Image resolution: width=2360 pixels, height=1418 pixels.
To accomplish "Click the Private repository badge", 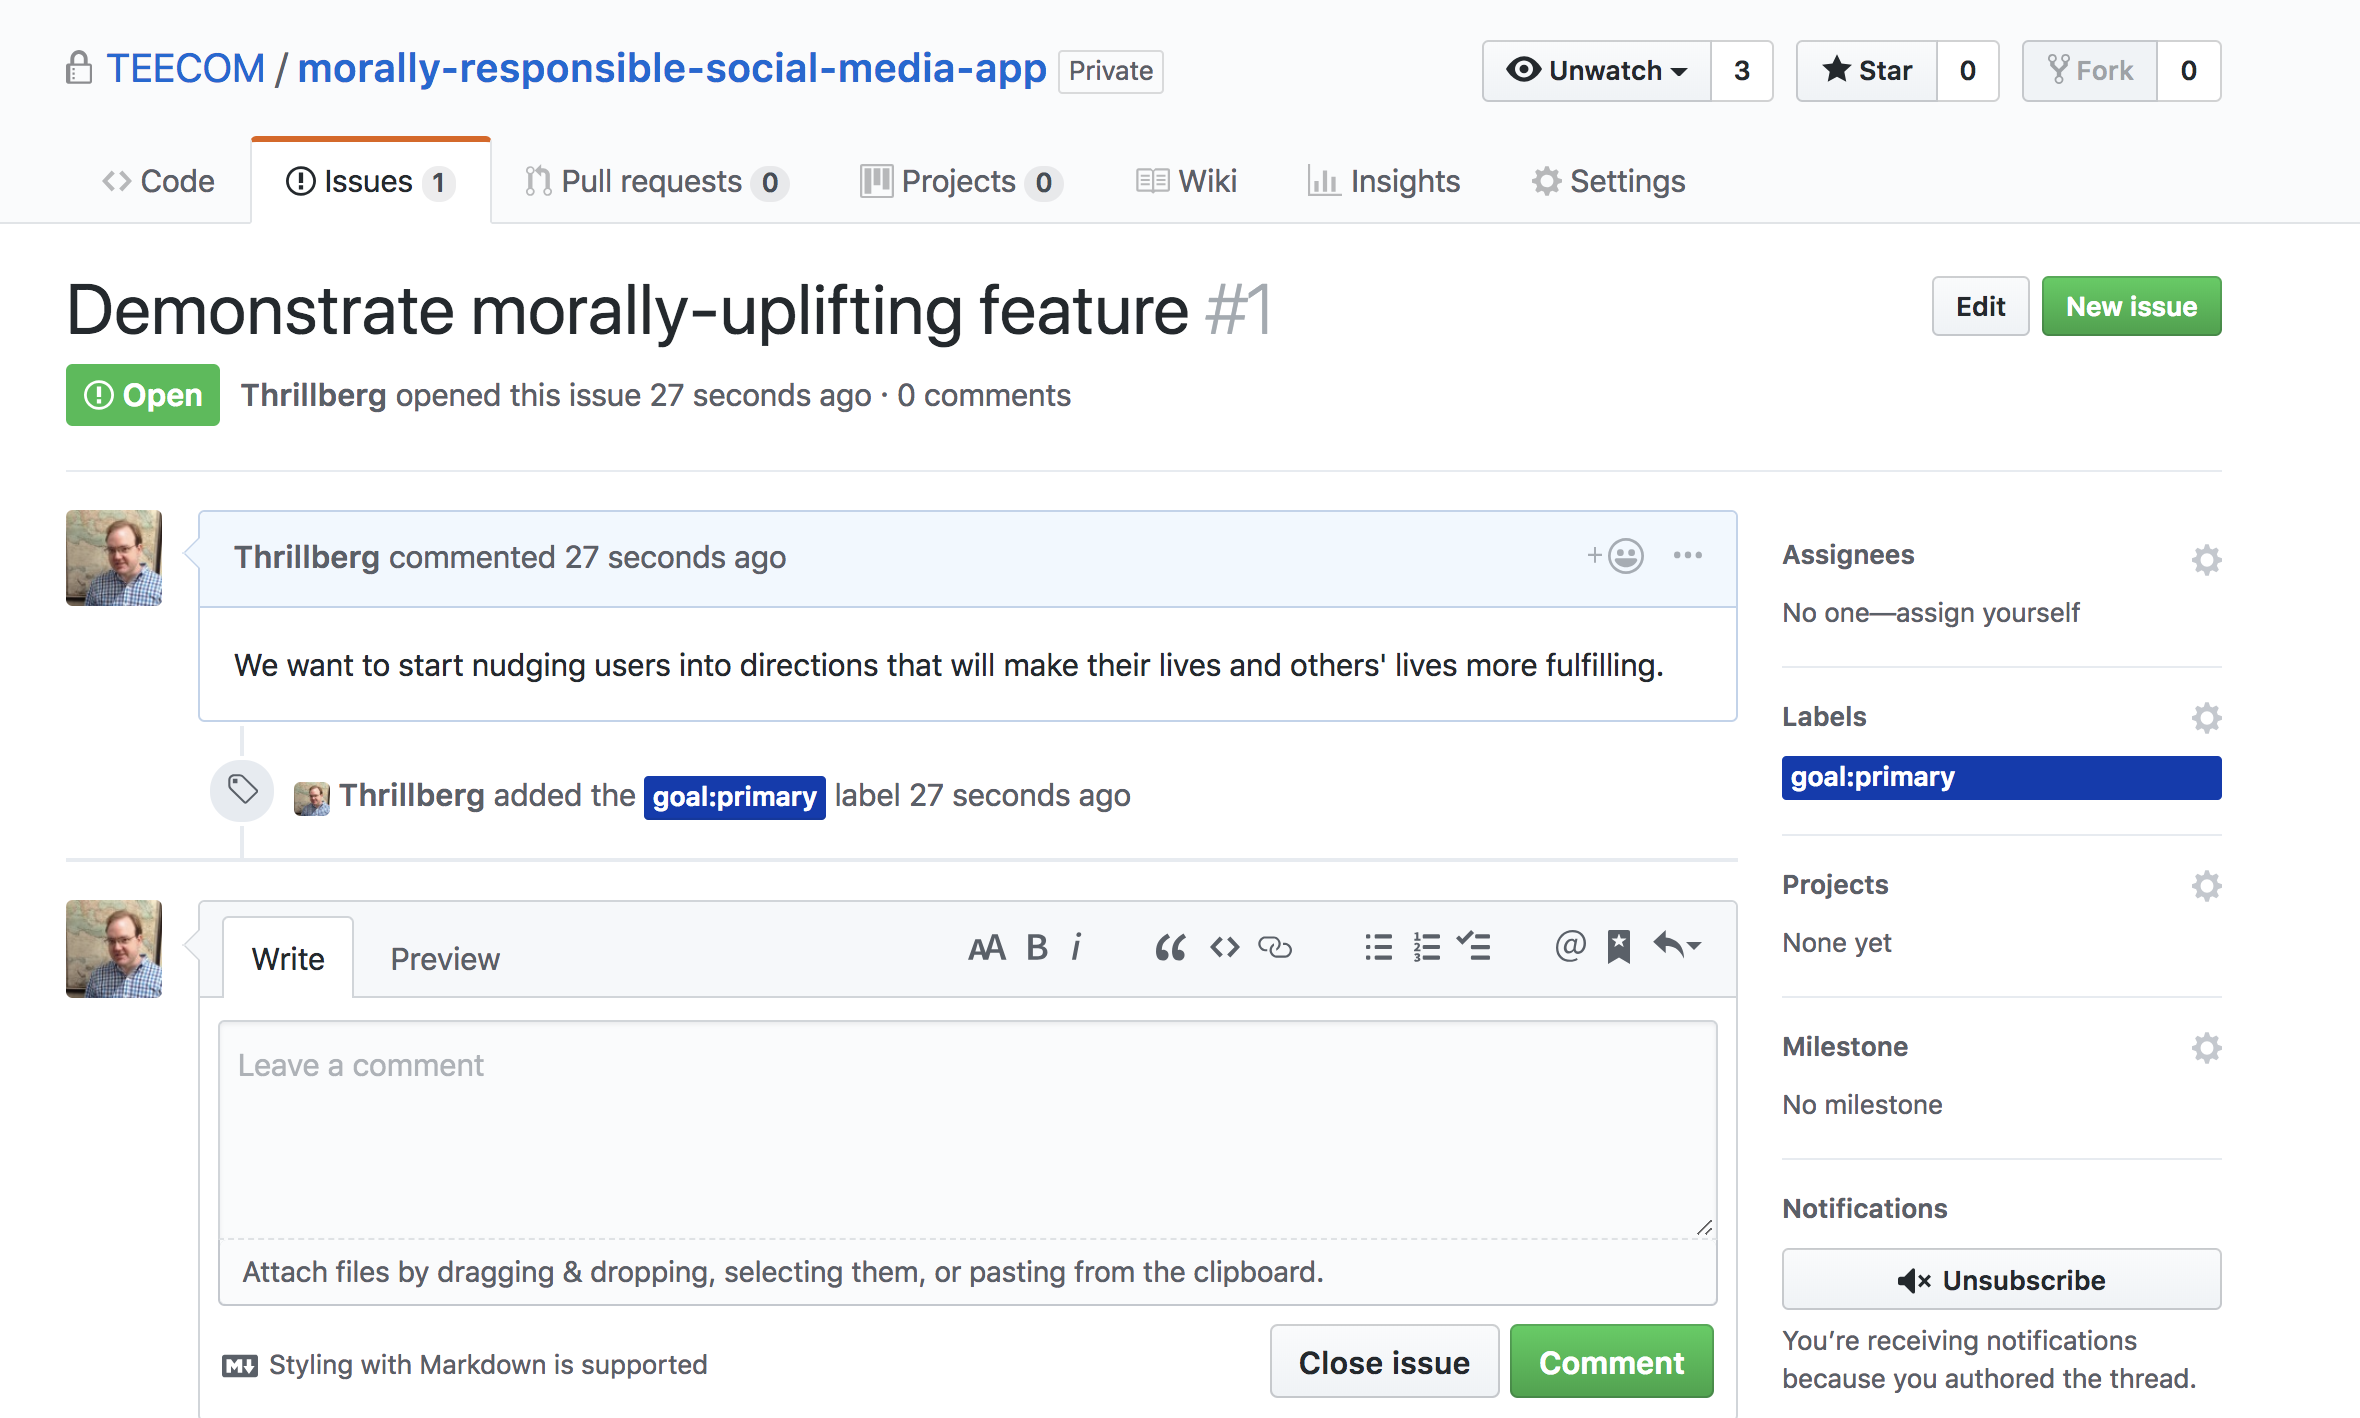I will [x=1110, y=71].
